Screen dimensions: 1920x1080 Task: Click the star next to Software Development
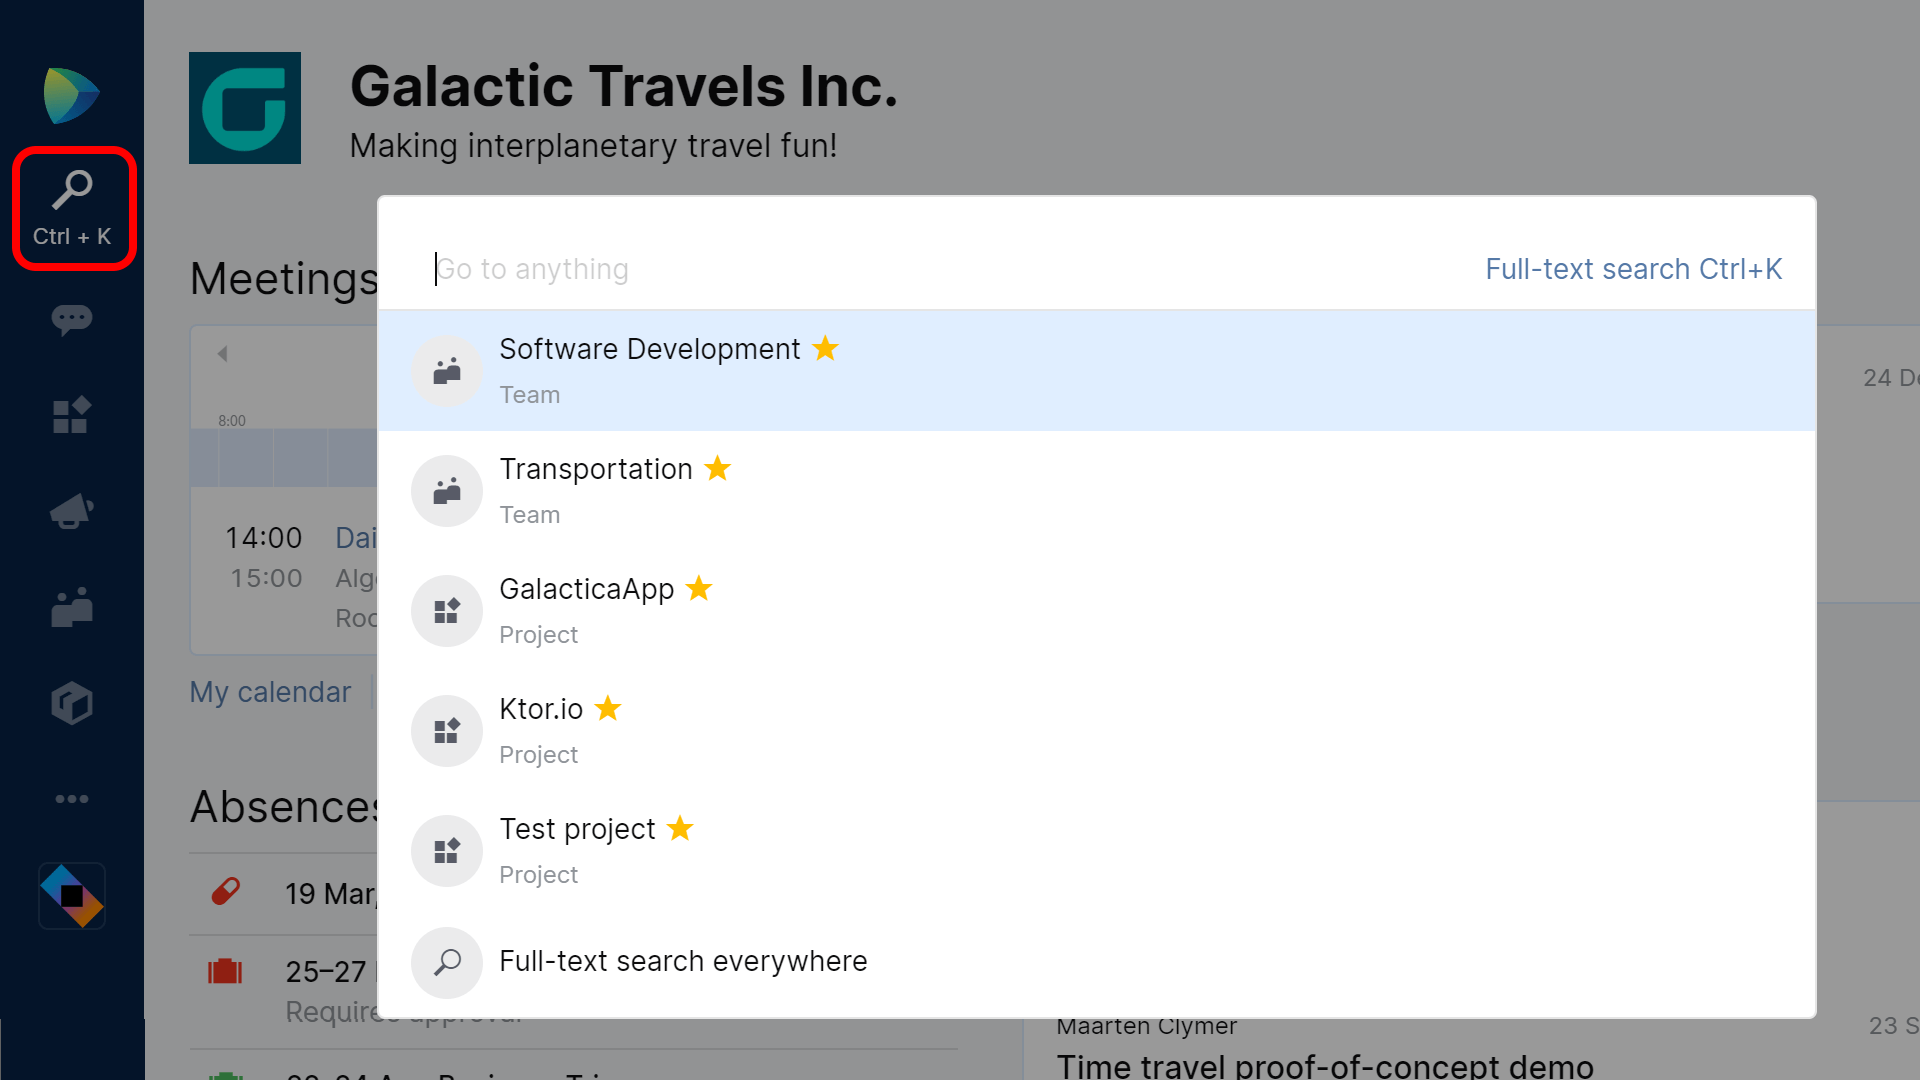[825, 348]
